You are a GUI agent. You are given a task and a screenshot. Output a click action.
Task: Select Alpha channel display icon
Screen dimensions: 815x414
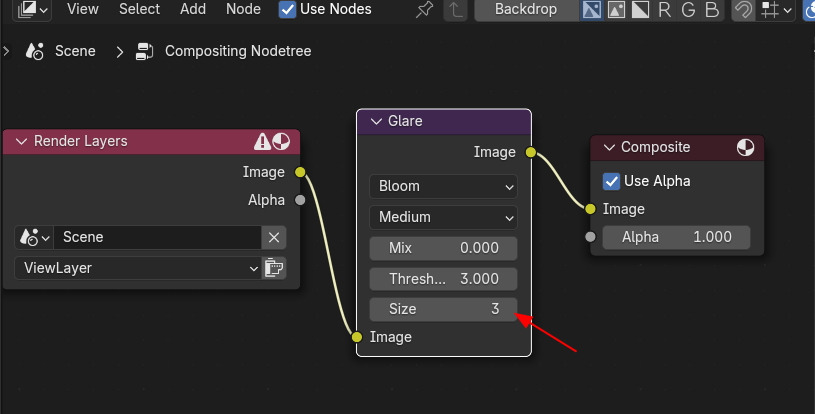[640, 9]
